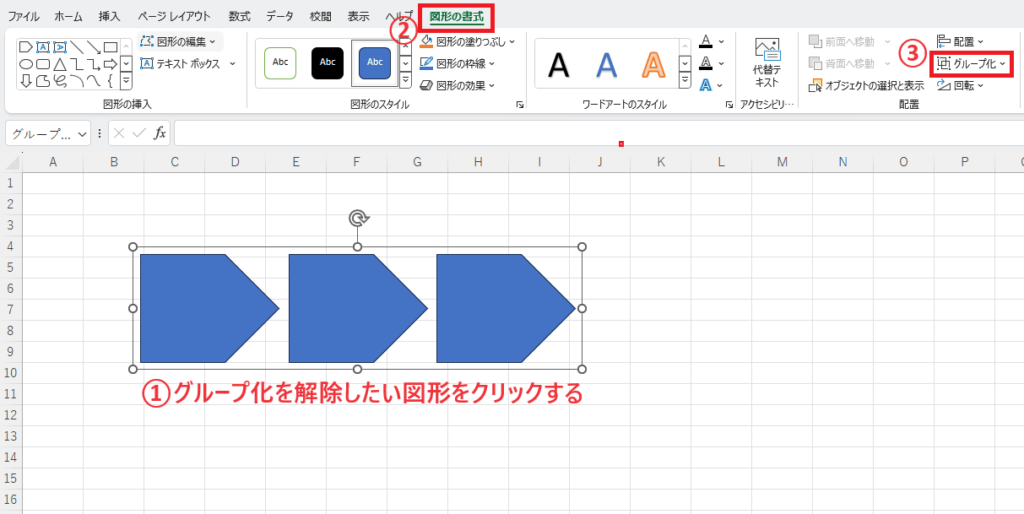This screenshot has width=1024, height=514.
Task: Select column D header
Action: [x=235, y=162]
